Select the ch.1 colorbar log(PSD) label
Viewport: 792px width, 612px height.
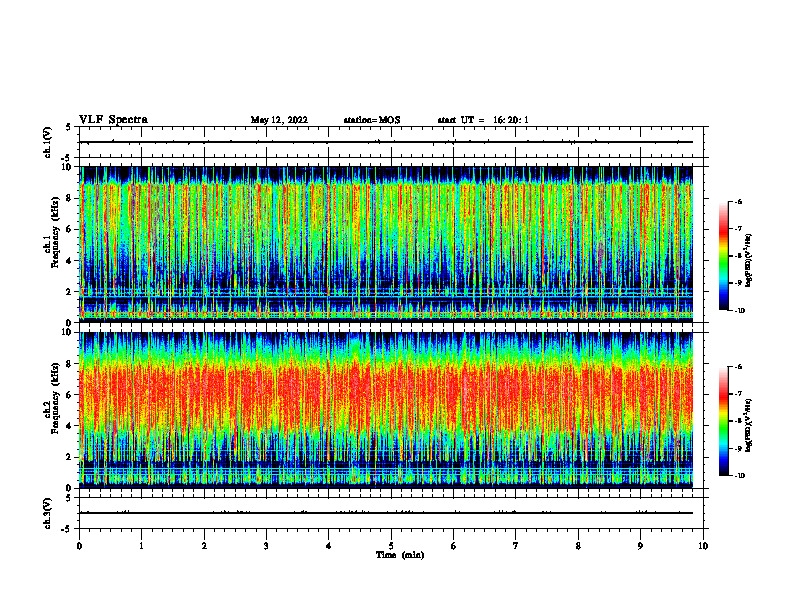(749, 261)
